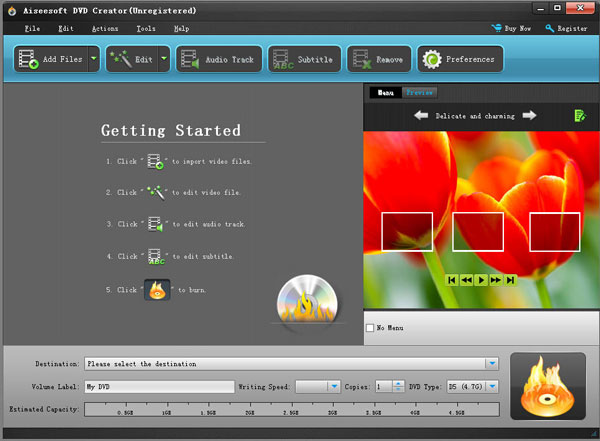The width and height of the screenshot is (600, 441).
Task: Switch to previous menu template arrow
Action: [421, 116]
